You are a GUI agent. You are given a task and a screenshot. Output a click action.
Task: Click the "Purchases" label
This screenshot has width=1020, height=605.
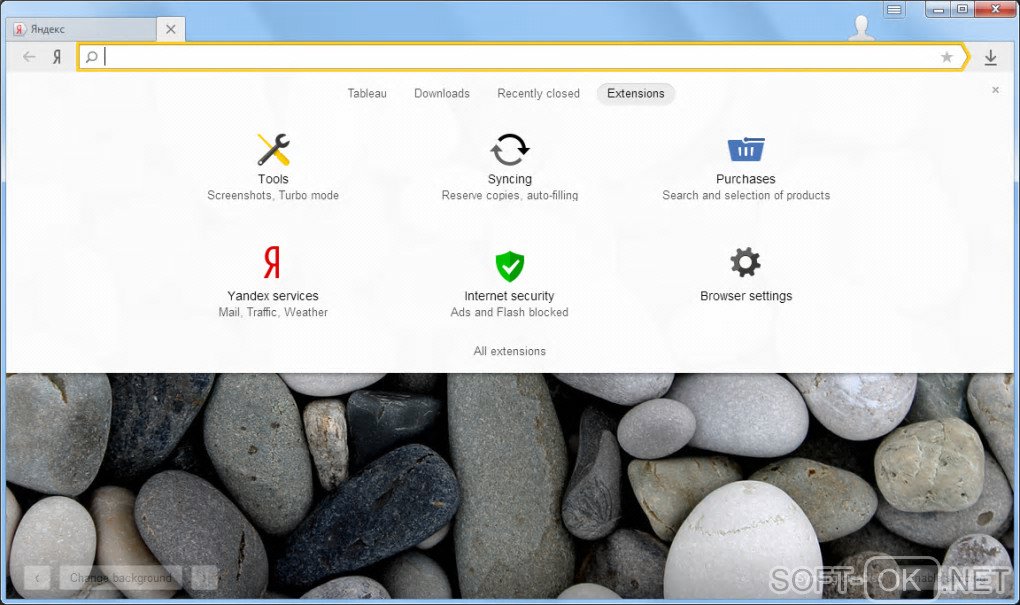click(x=745, y=179)
